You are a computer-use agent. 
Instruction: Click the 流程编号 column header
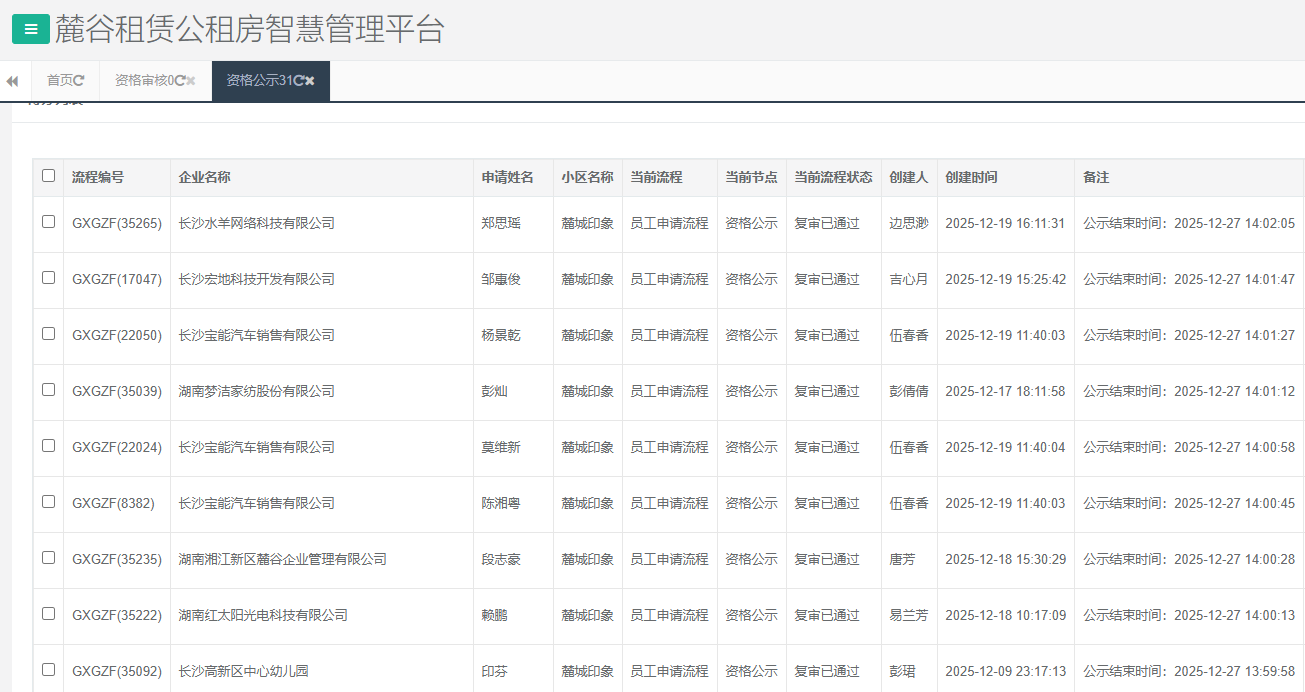coord(98,177)
